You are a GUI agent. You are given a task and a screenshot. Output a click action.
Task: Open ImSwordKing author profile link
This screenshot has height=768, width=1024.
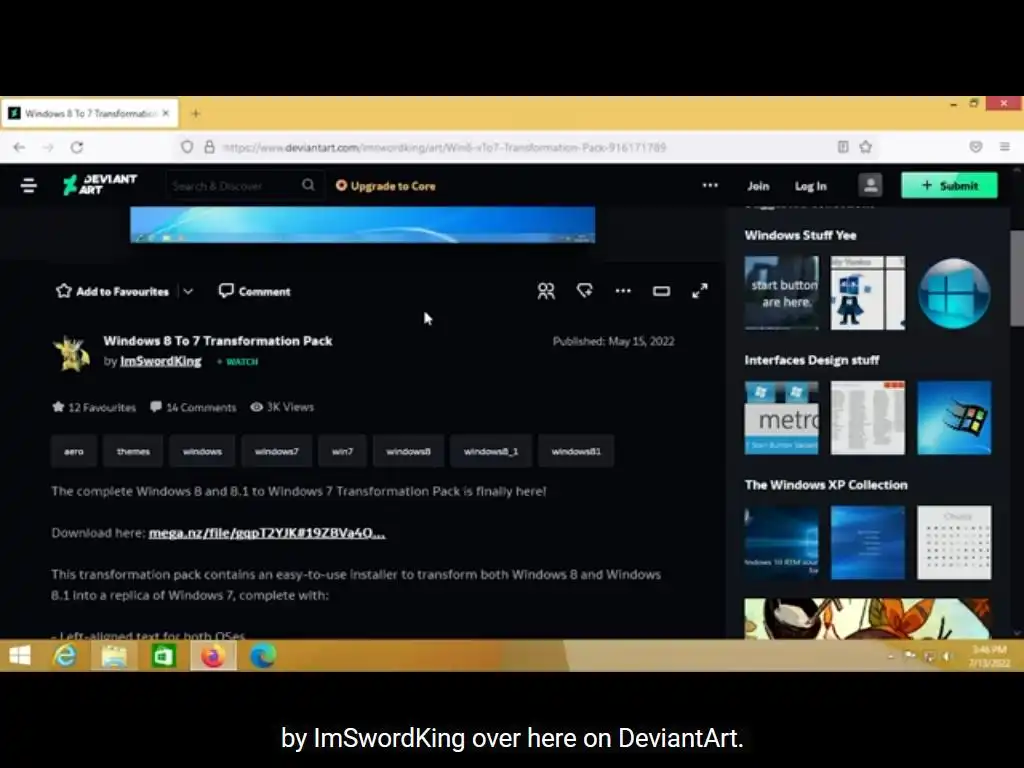tap(161, 361)
